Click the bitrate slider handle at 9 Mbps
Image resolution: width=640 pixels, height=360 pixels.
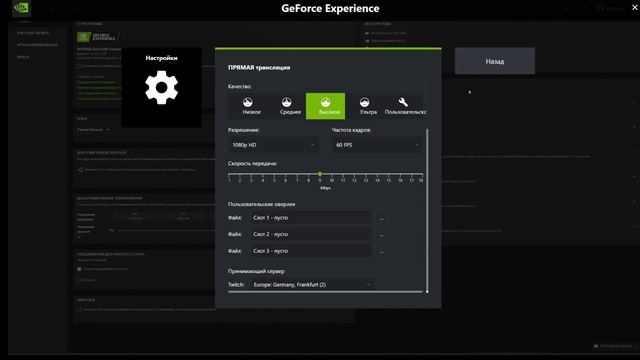pyautogui.click(x=320, y=174)
